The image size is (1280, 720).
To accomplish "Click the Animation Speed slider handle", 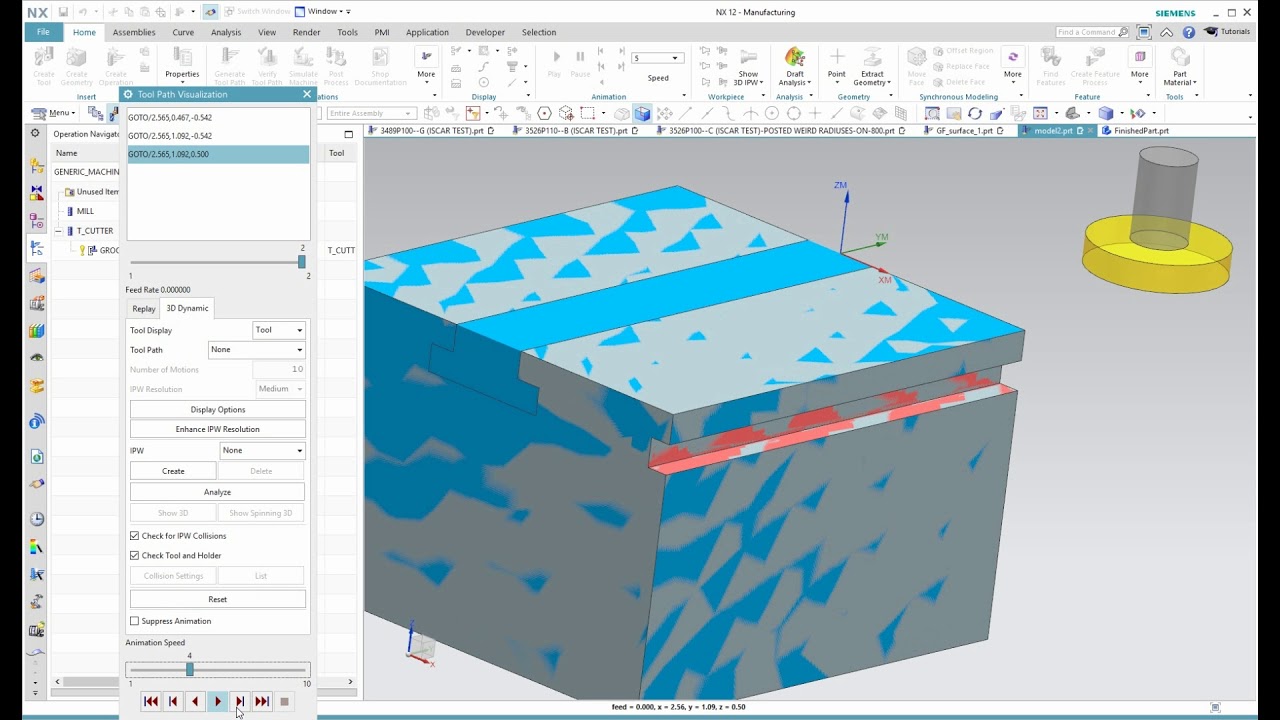I will click(189, 669).
